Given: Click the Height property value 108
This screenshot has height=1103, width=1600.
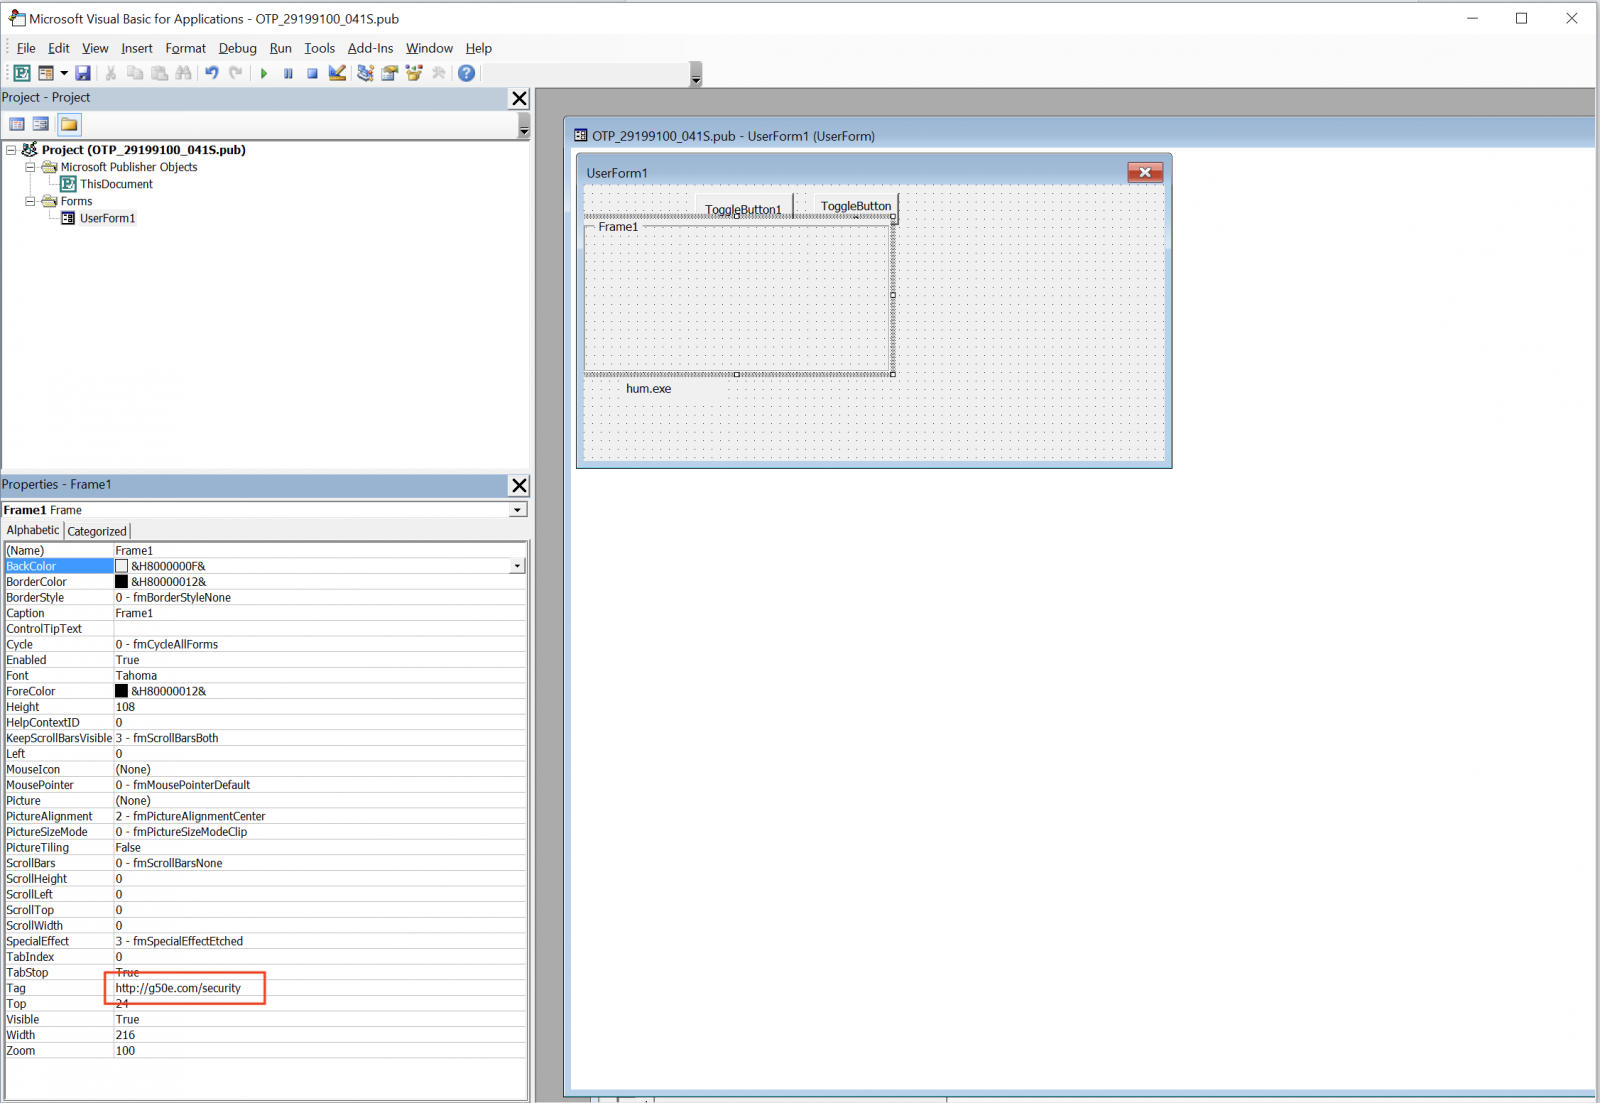Looking at the screenshot, I should [320, 707].
